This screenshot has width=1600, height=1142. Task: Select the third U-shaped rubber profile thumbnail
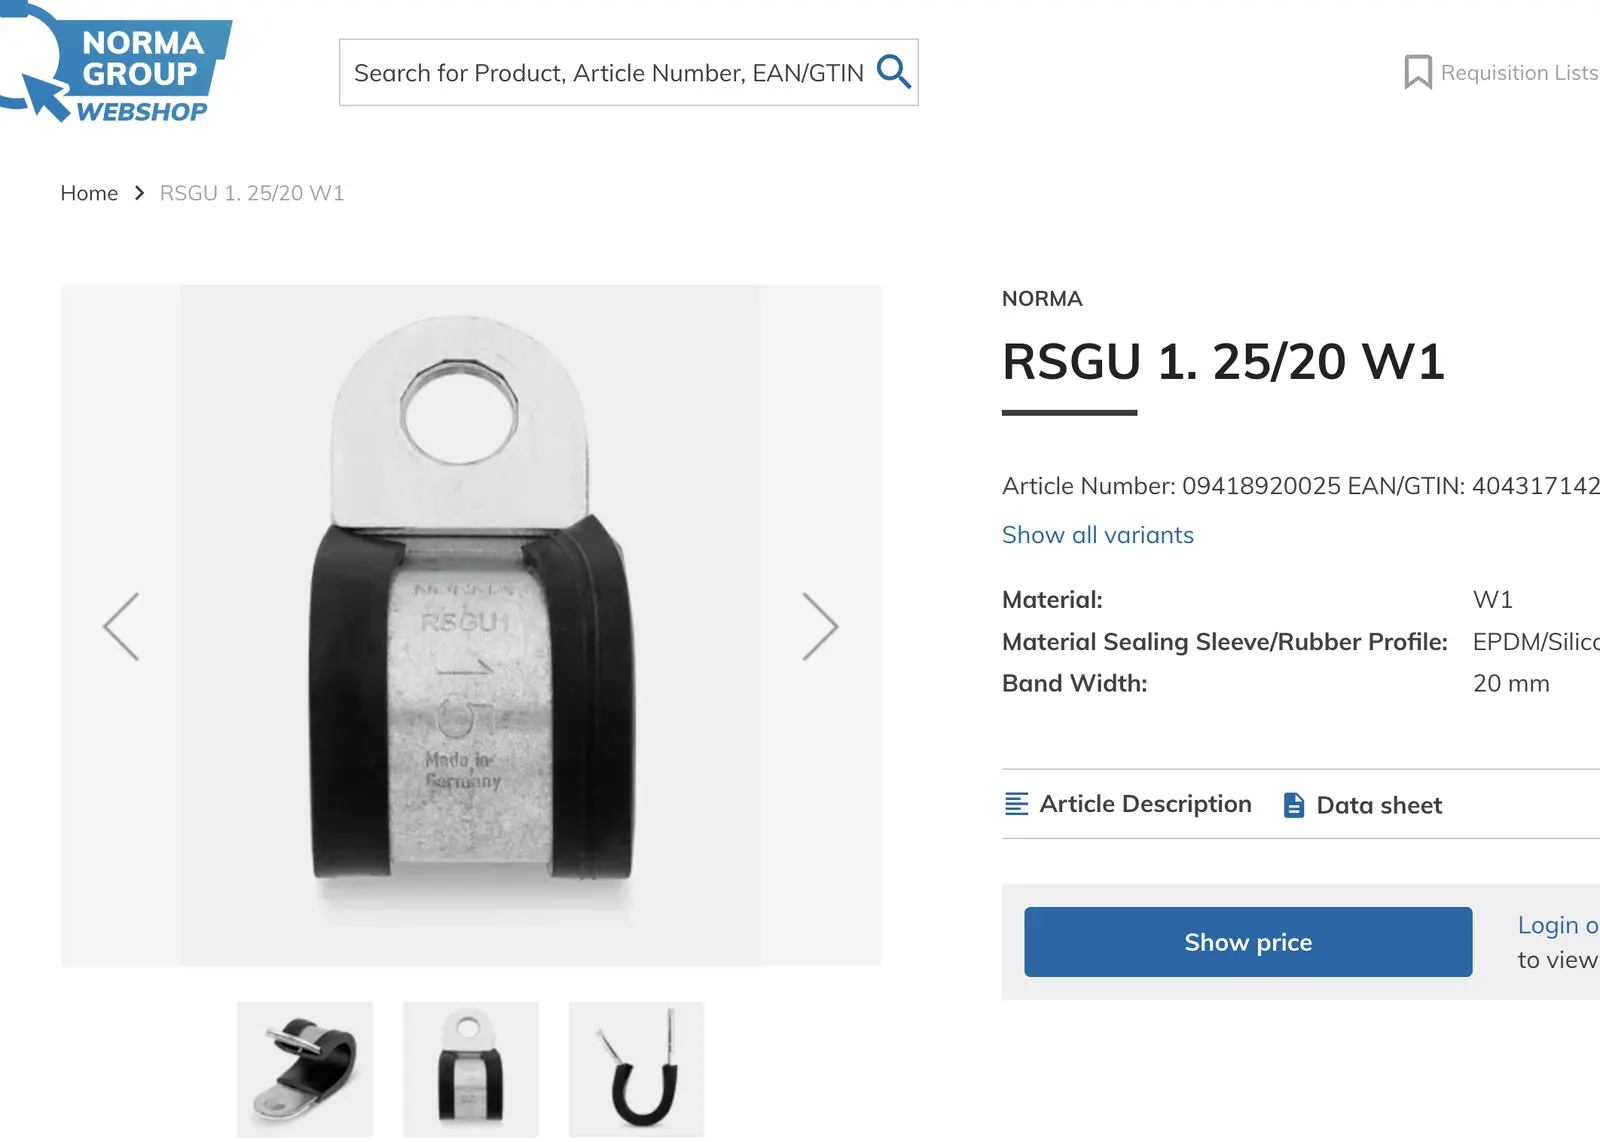coord(636,1069)
